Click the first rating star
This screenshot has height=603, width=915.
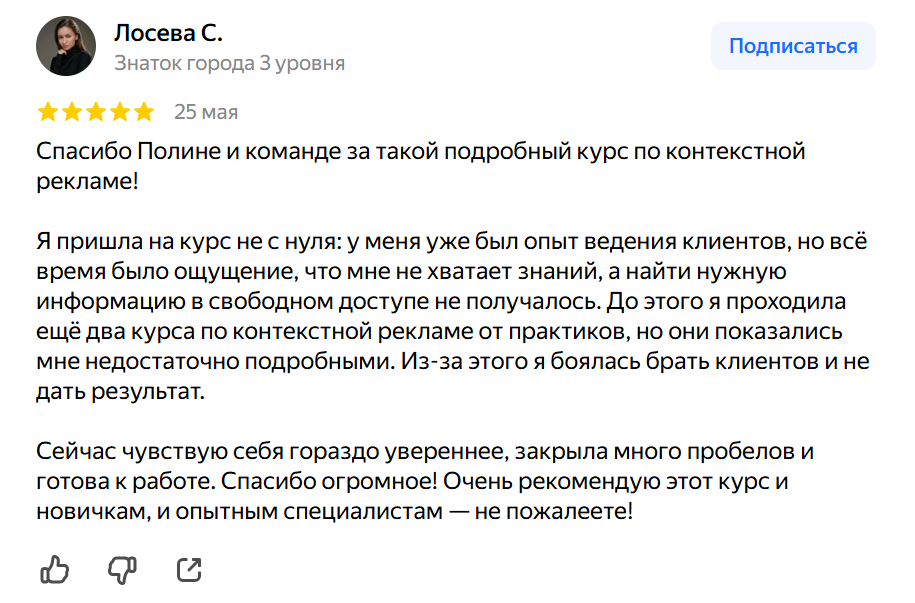(48, 111)
